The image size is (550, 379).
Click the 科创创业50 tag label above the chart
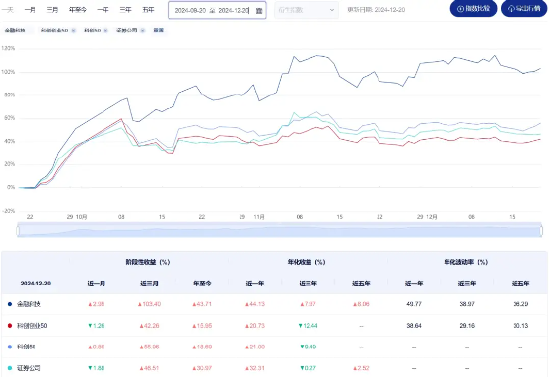[x=54, y=31]
